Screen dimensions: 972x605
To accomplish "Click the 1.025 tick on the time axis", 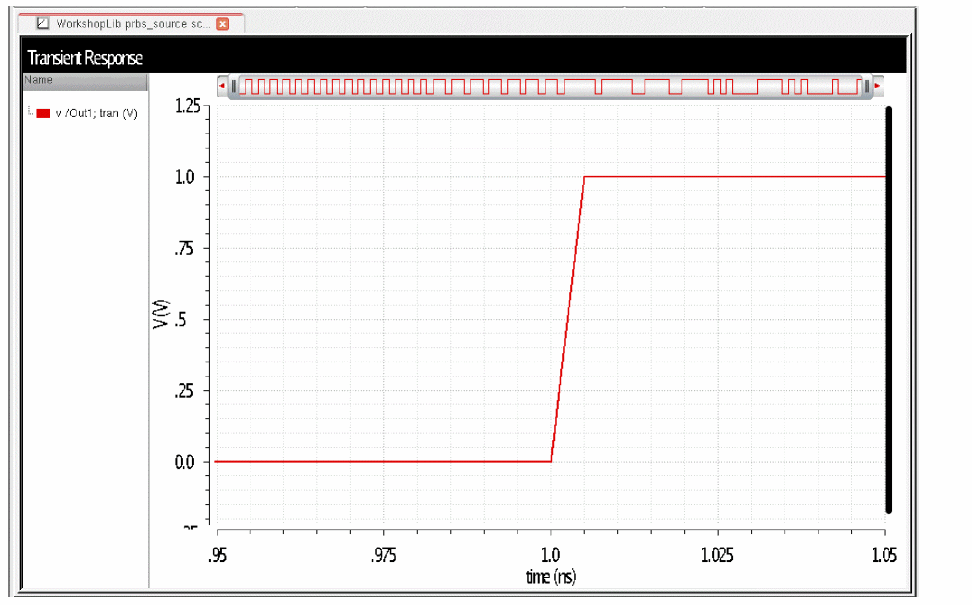I will [x=717, y=555].
